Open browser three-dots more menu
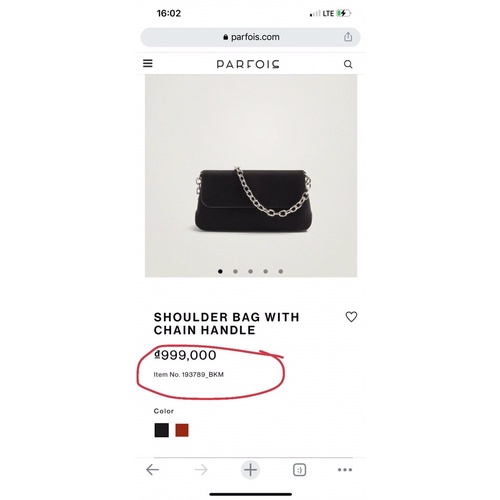Viewport: 500px width, 500px height. click(345, 470)
